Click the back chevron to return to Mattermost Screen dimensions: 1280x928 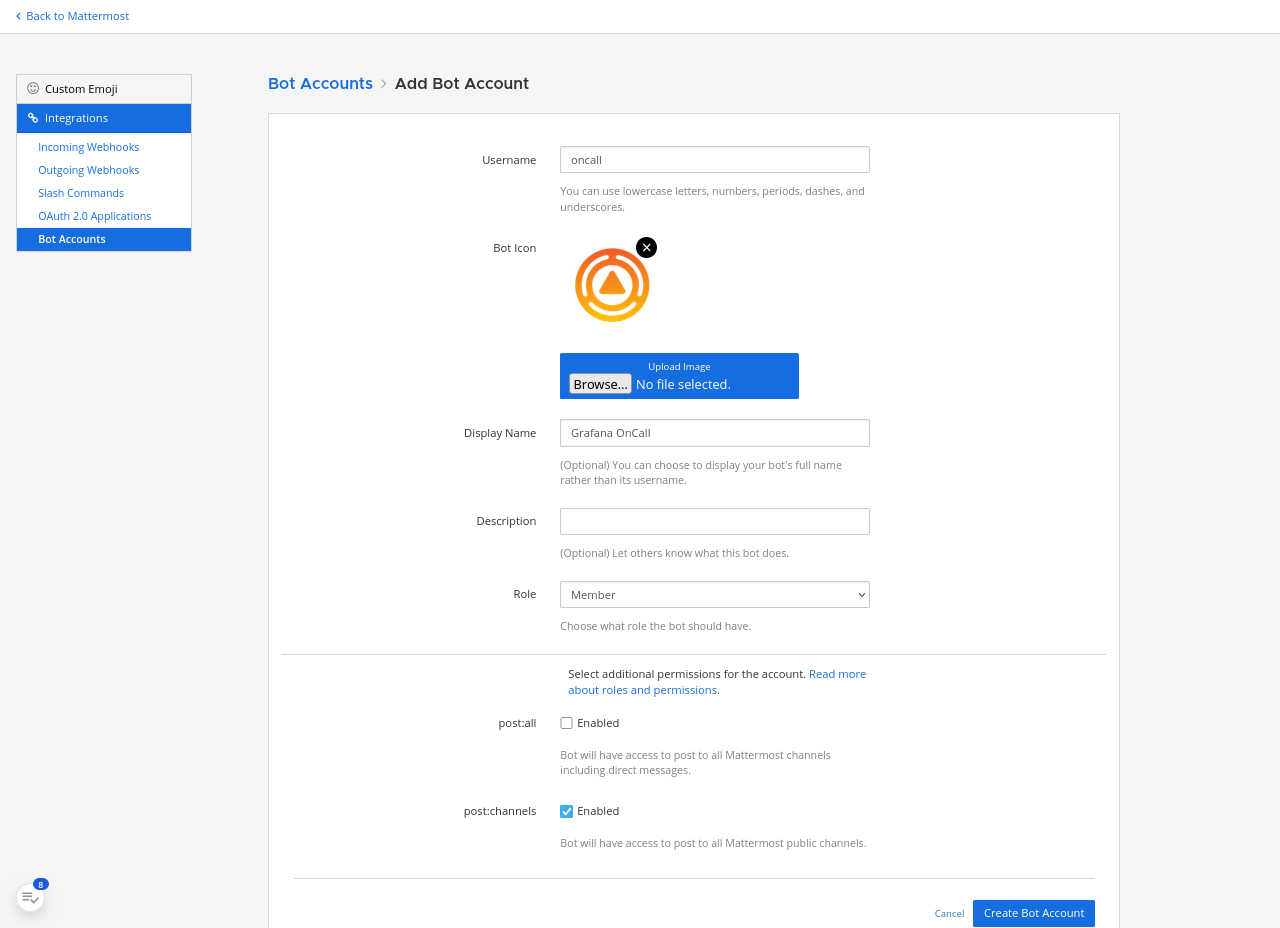click(x=17, y=15)
